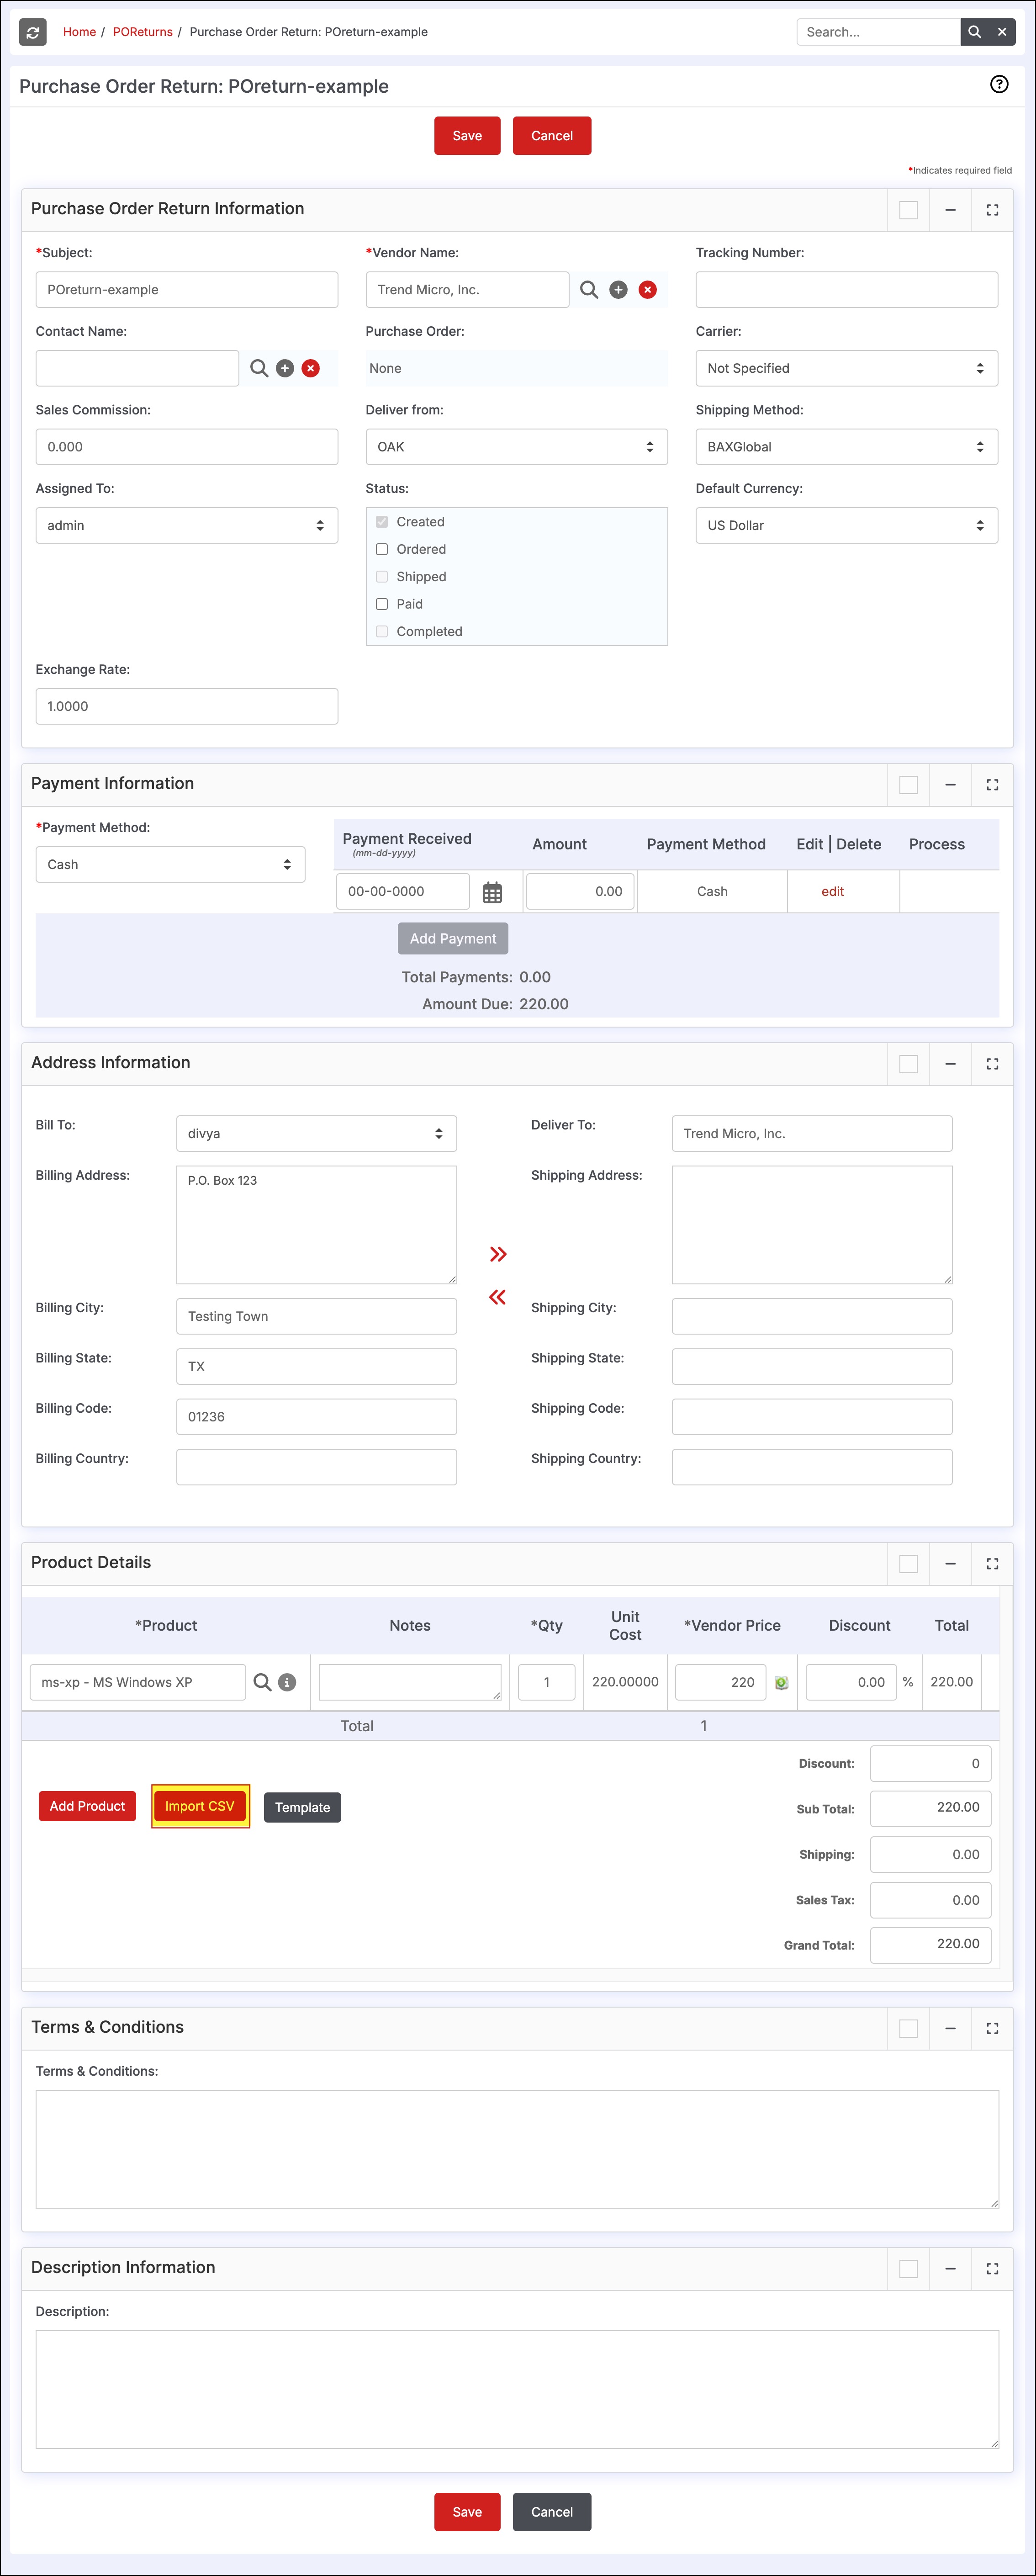The height and width of the screenshot is (2576, 1036).
Task: Click the bottom Save button
Action: pos(467,2512)
